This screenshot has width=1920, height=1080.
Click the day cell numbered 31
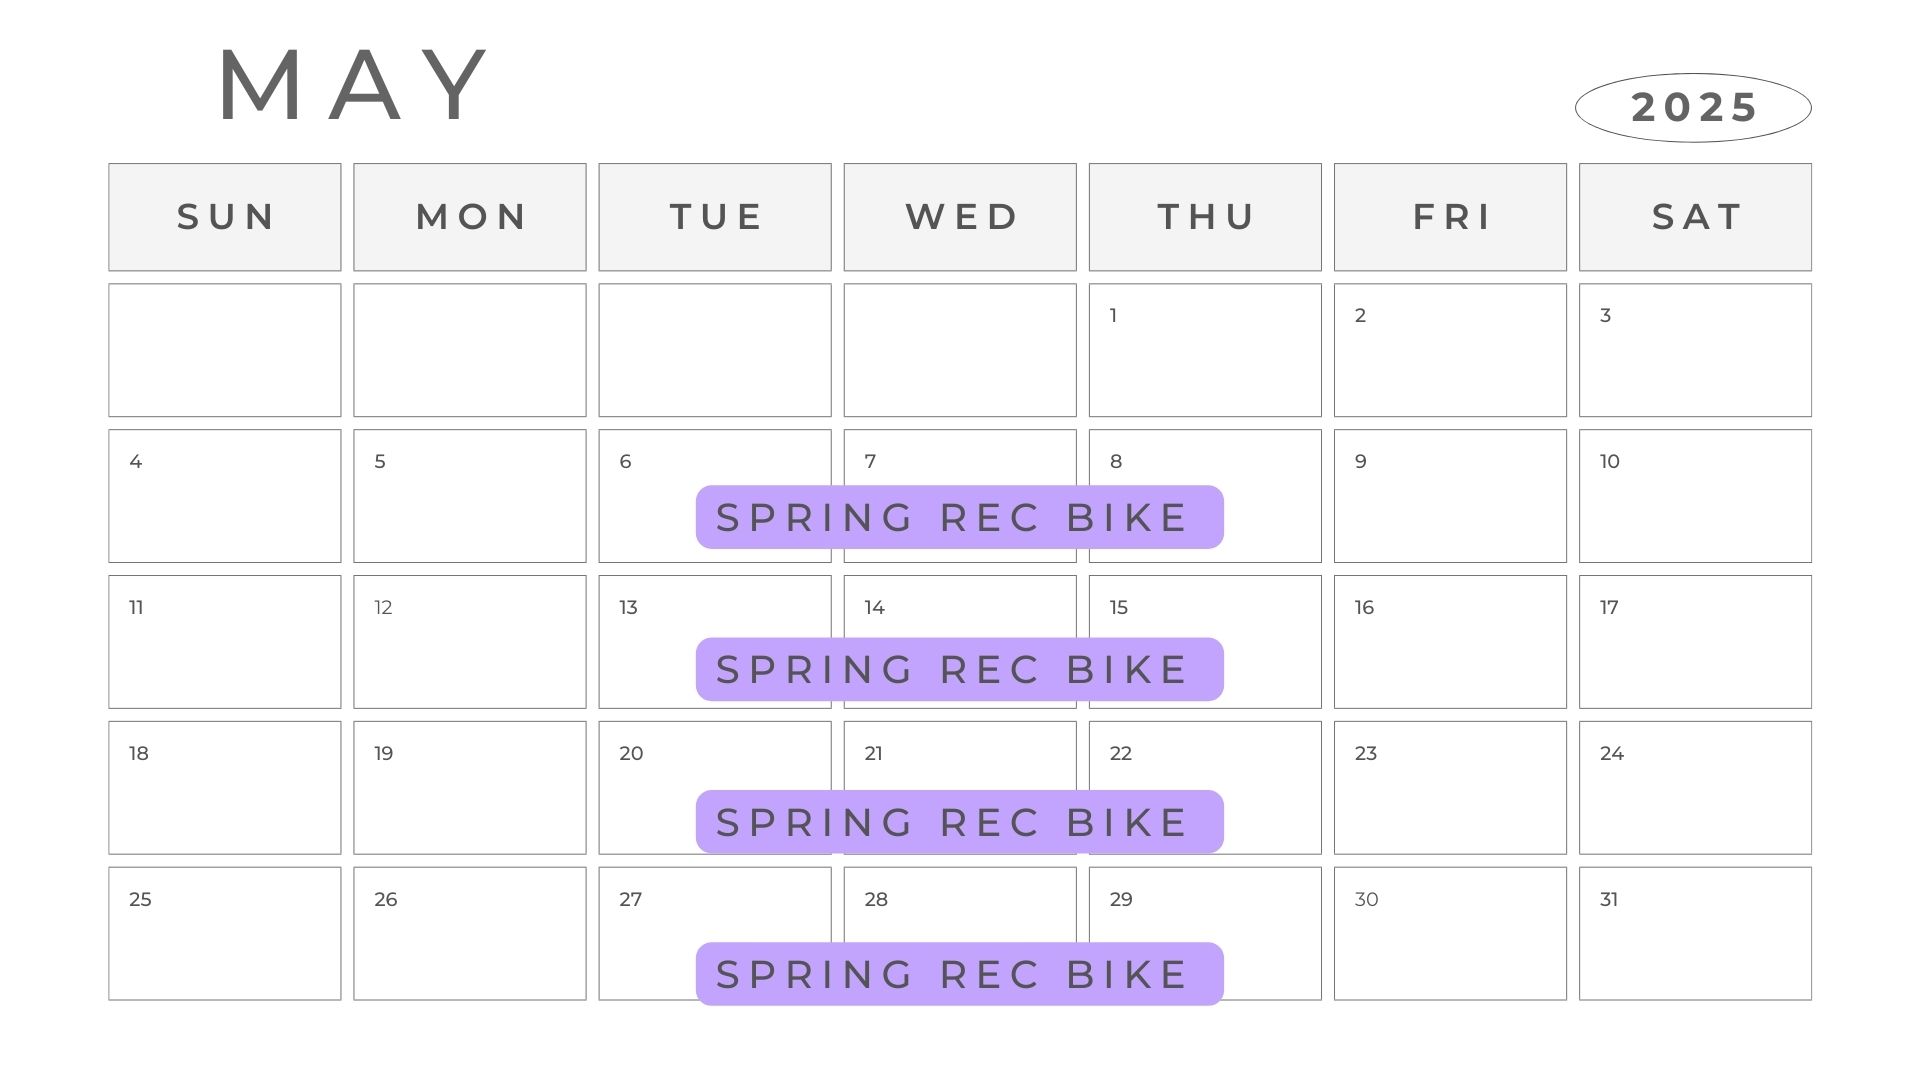(x=1695, y=934)
